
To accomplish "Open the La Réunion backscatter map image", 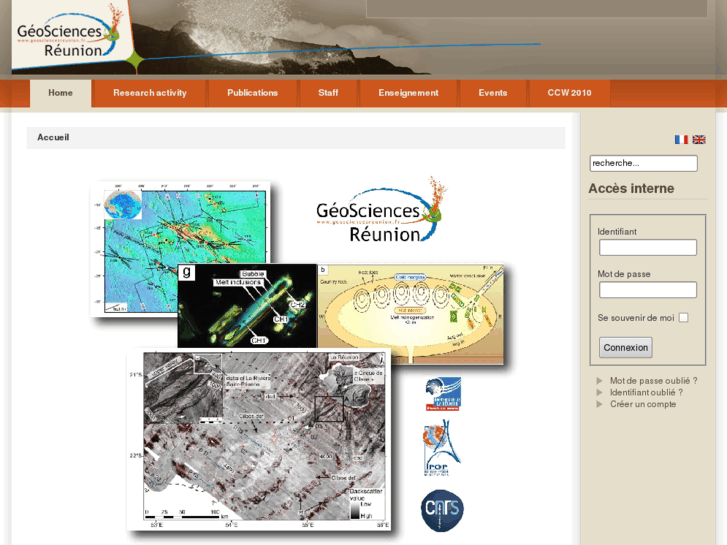I will (259, 440).
